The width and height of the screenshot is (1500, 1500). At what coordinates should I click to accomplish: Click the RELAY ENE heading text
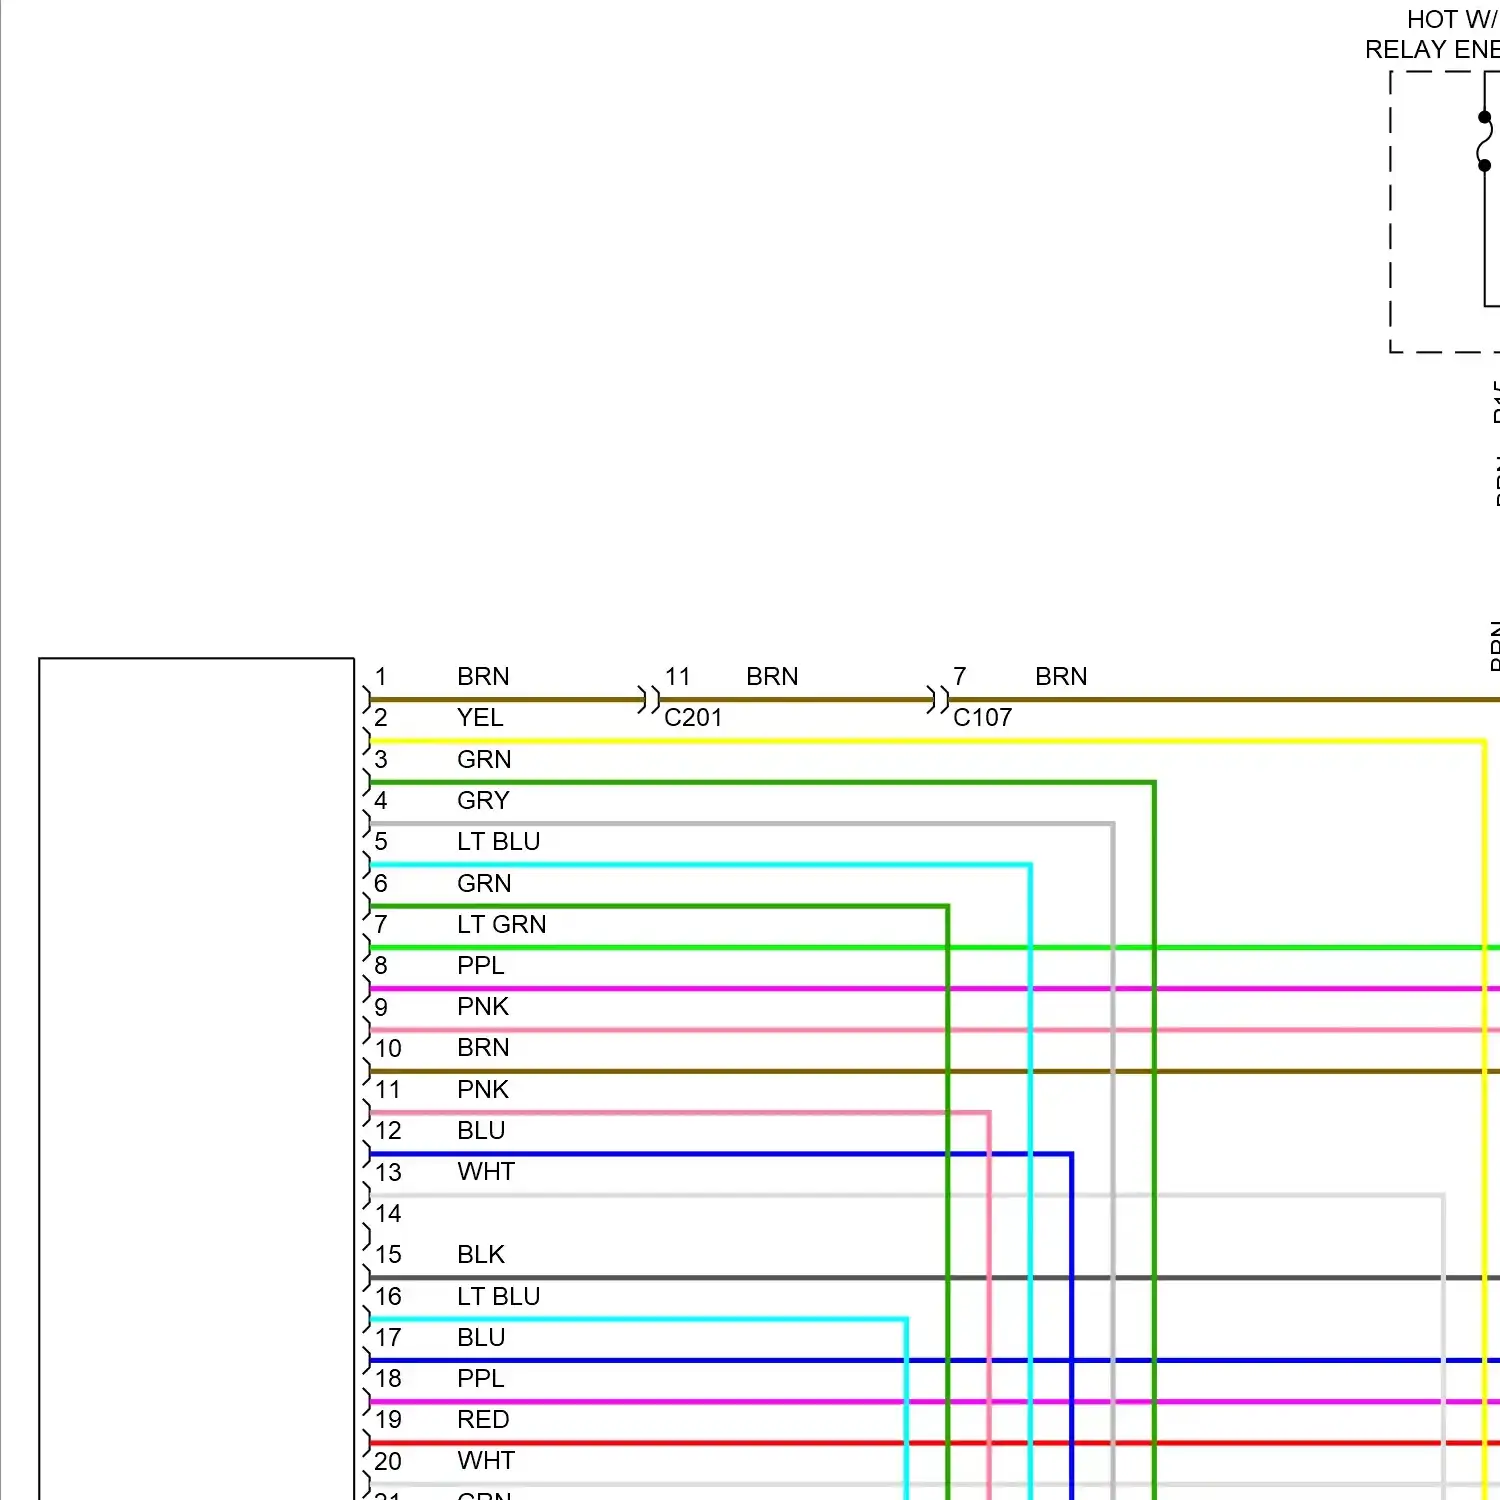1432,50
